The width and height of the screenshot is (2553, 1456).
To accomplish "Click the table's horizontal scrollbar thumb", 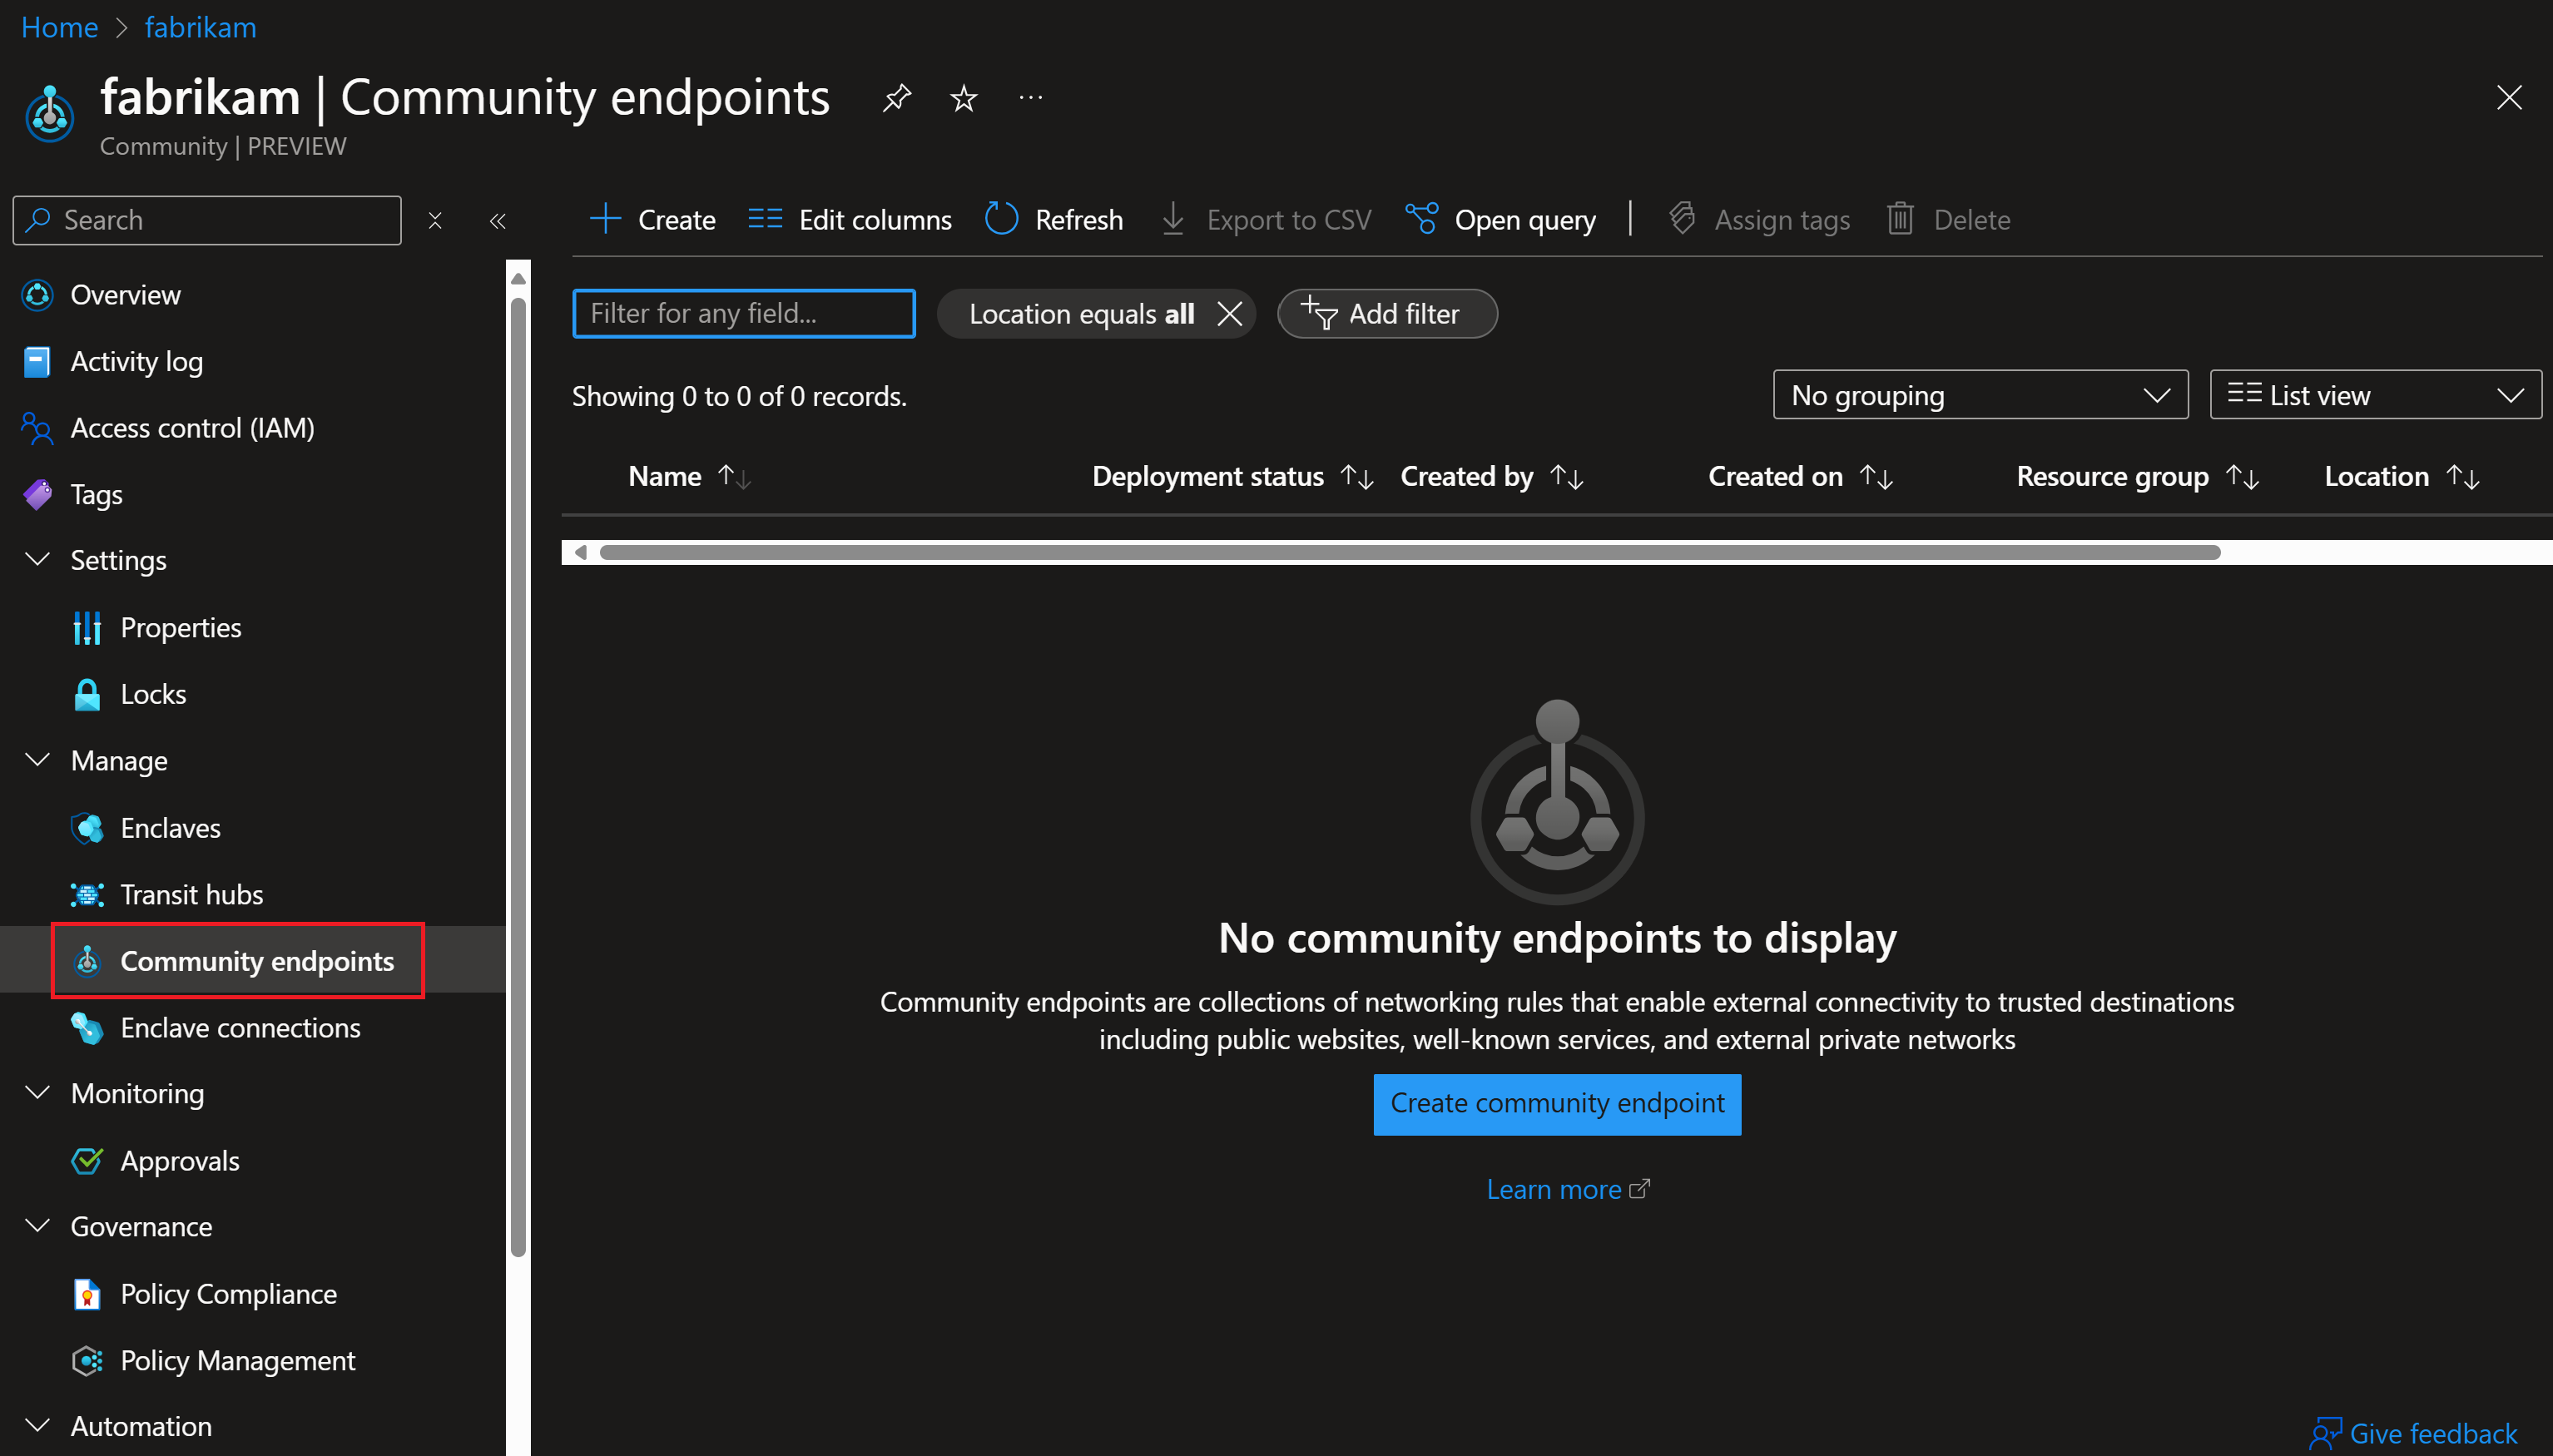I will tap(1409, 553).
